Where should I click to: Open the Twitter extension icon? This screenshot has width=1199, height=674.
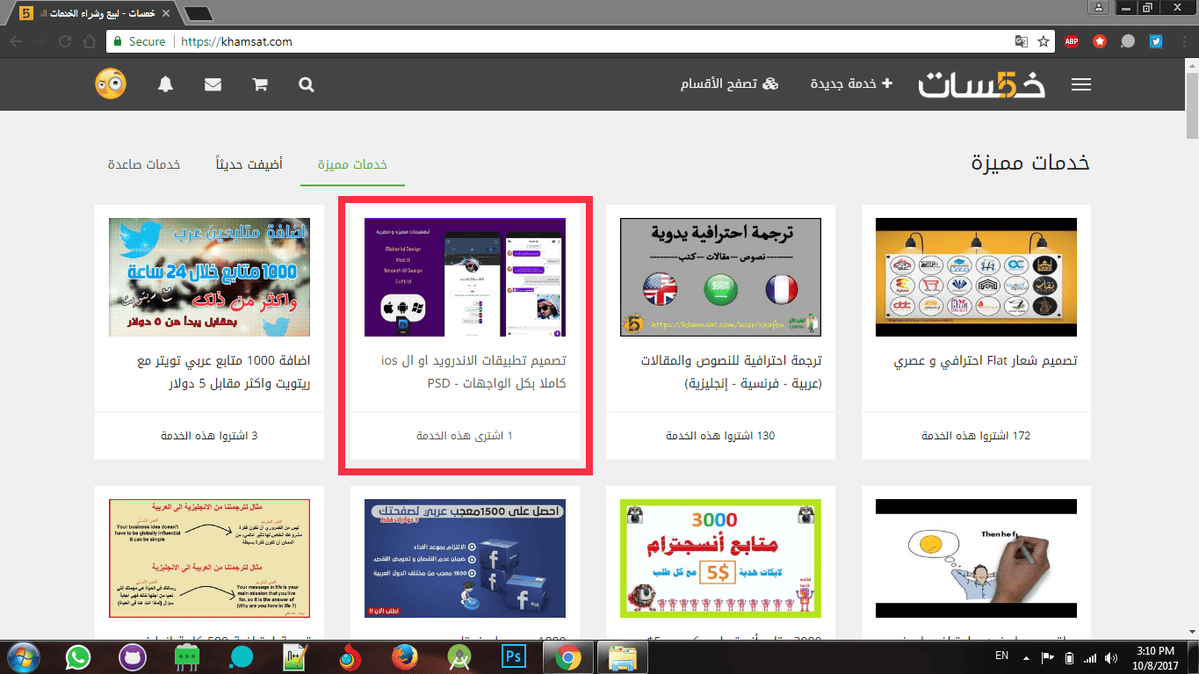[1156, 41]
